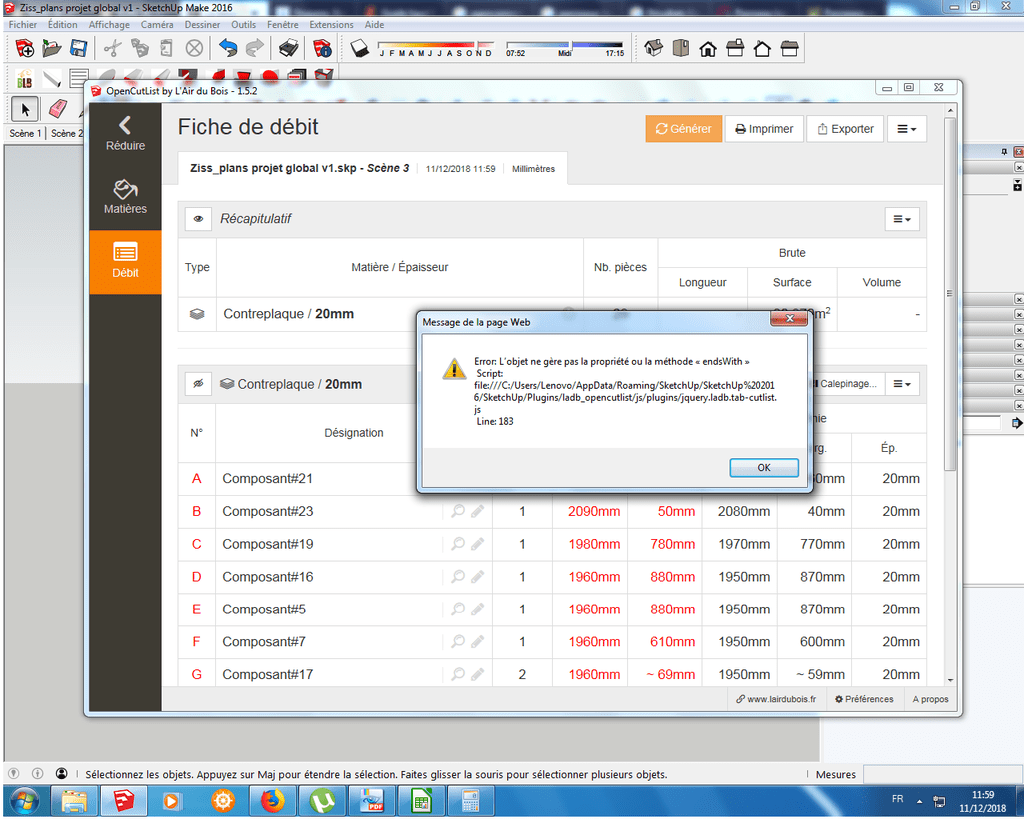Toggle the Récapitulatif eye visibility
The height and width of the screenshot is (819, 1024).
pos(198,219)
